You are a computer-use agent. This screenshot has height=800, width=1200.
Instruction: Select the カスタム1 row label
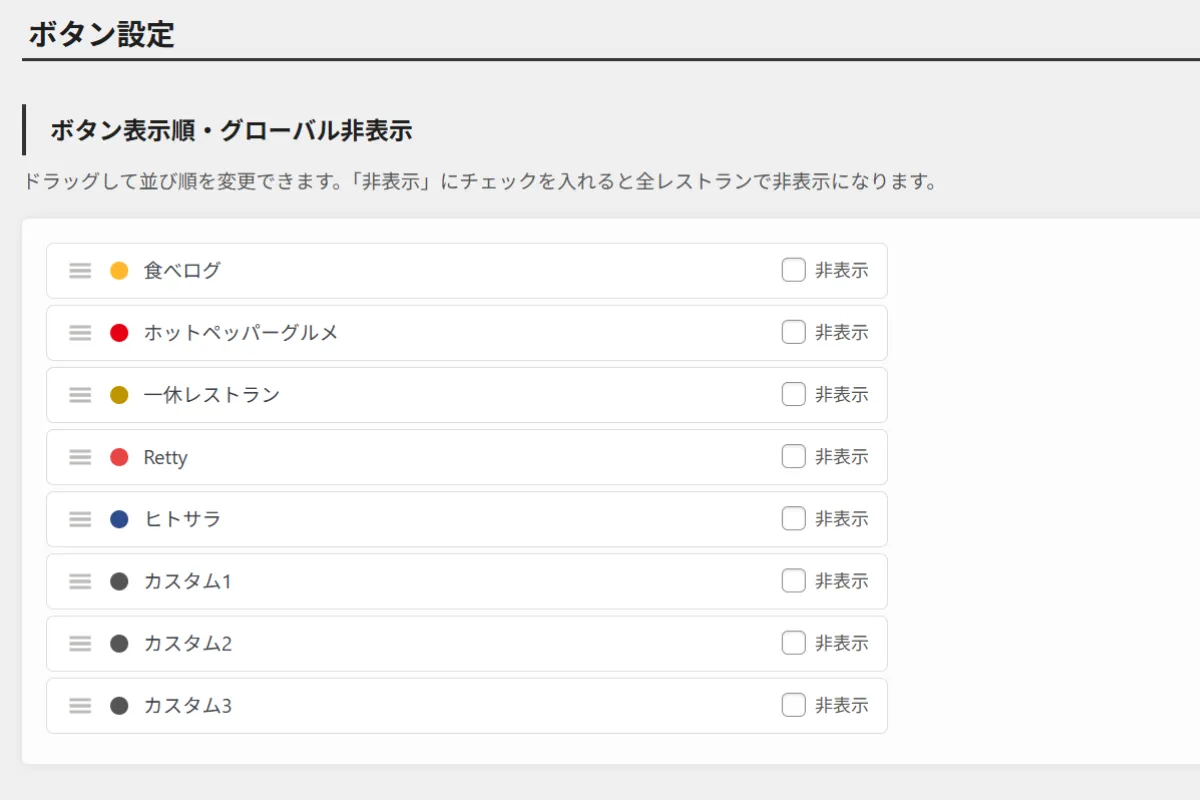(x=188, y=581)
